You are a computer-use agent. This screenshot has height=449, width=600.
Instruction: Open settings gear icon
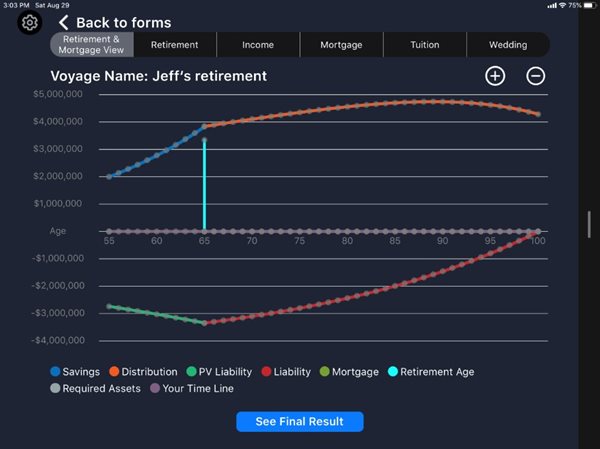tap(30, 22)
